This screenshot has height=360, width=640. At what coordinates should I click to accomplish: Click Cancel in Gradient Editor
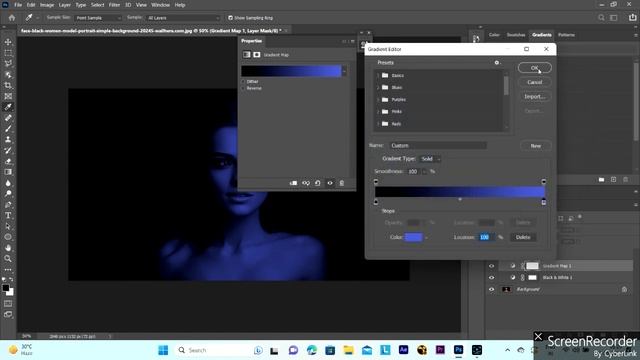pyautogui.click(x=535, y=82)
